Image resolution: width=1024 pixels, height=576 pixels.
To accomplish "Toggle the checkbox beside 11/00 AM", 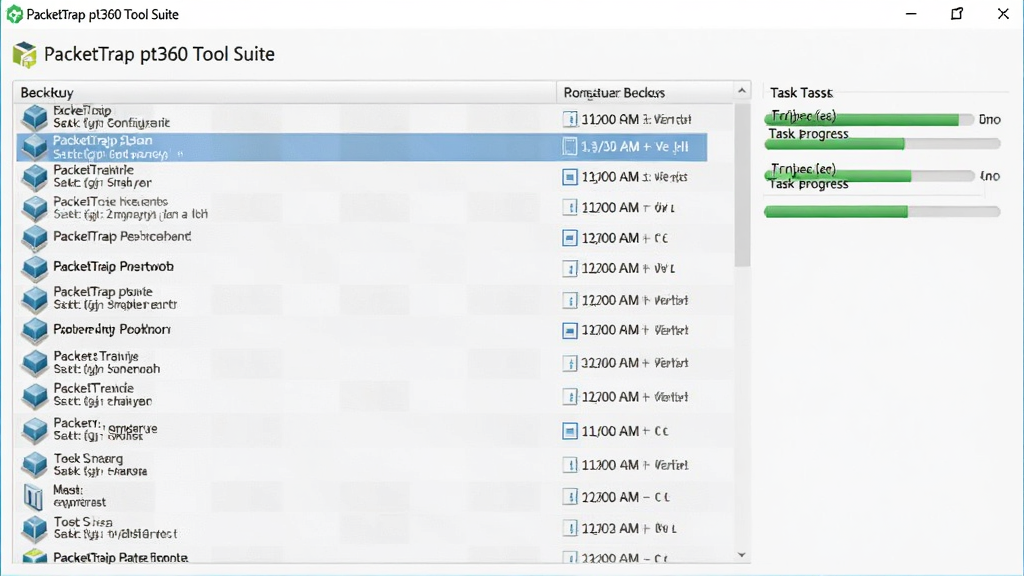I will pos(570,431).
